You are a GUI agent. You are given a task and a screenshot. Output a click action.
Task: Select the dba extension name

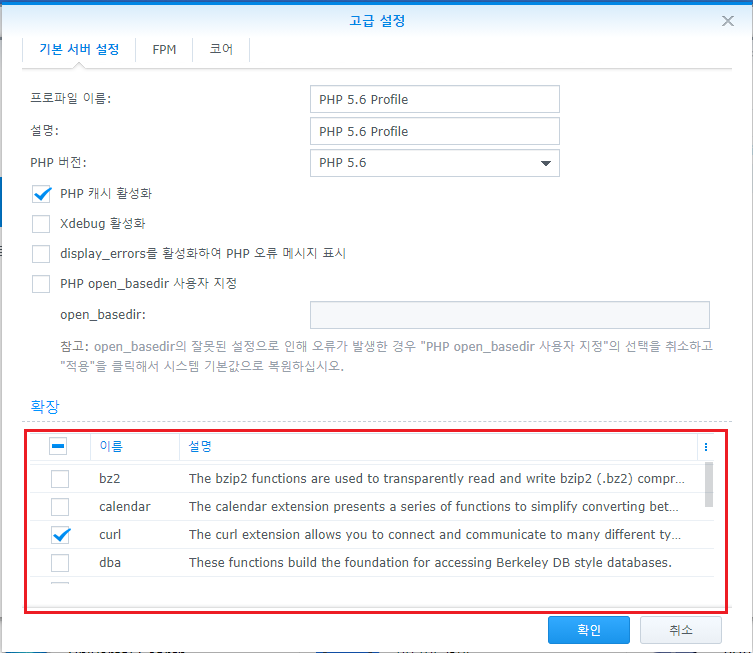click(110, 563)
